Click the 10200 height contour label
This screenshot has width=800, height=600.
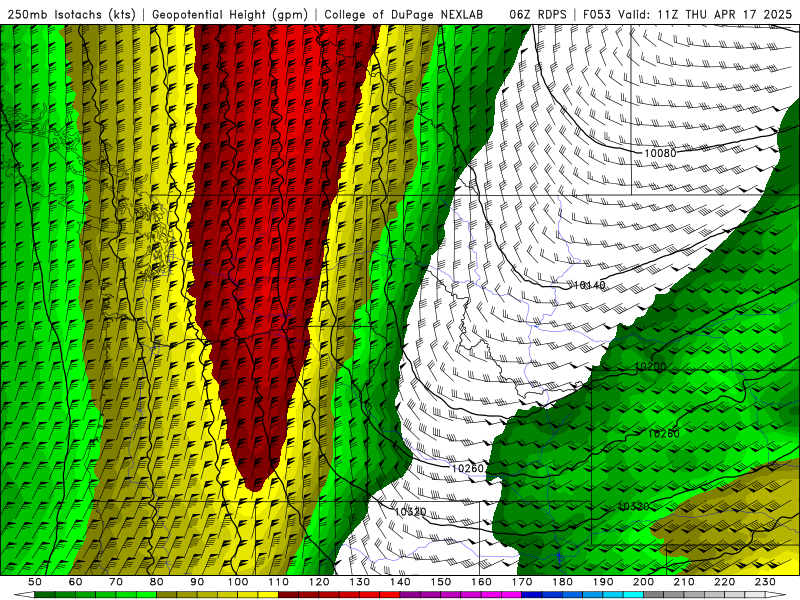click(x=651, y=366)
